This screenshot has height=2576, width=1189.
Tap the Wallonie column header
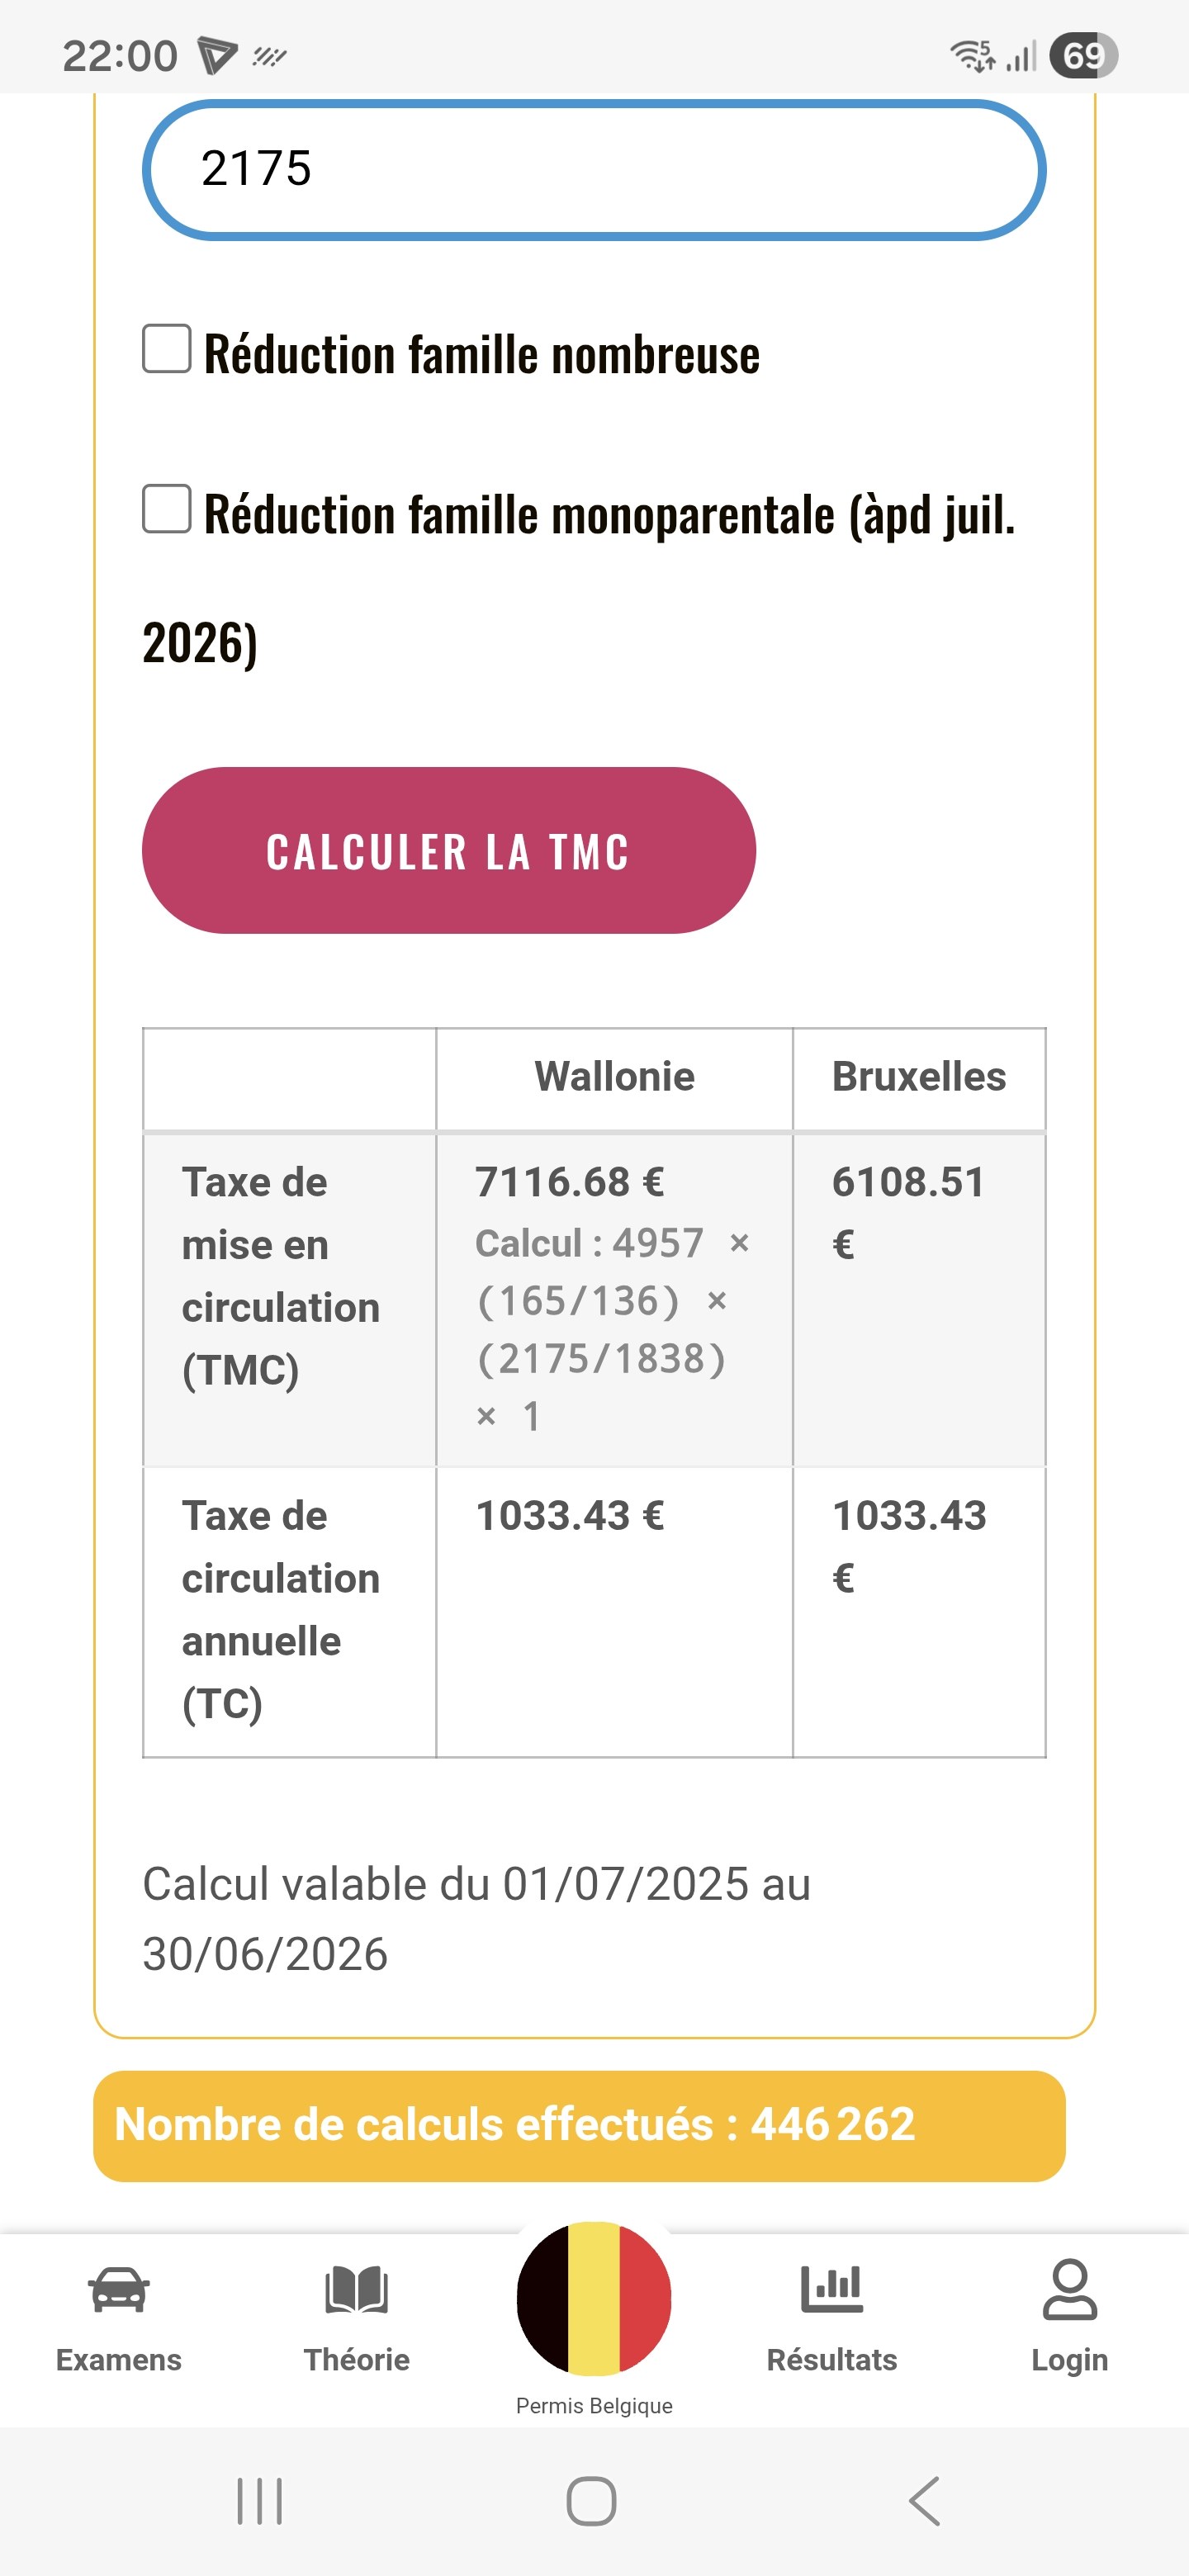point(614,1077)
